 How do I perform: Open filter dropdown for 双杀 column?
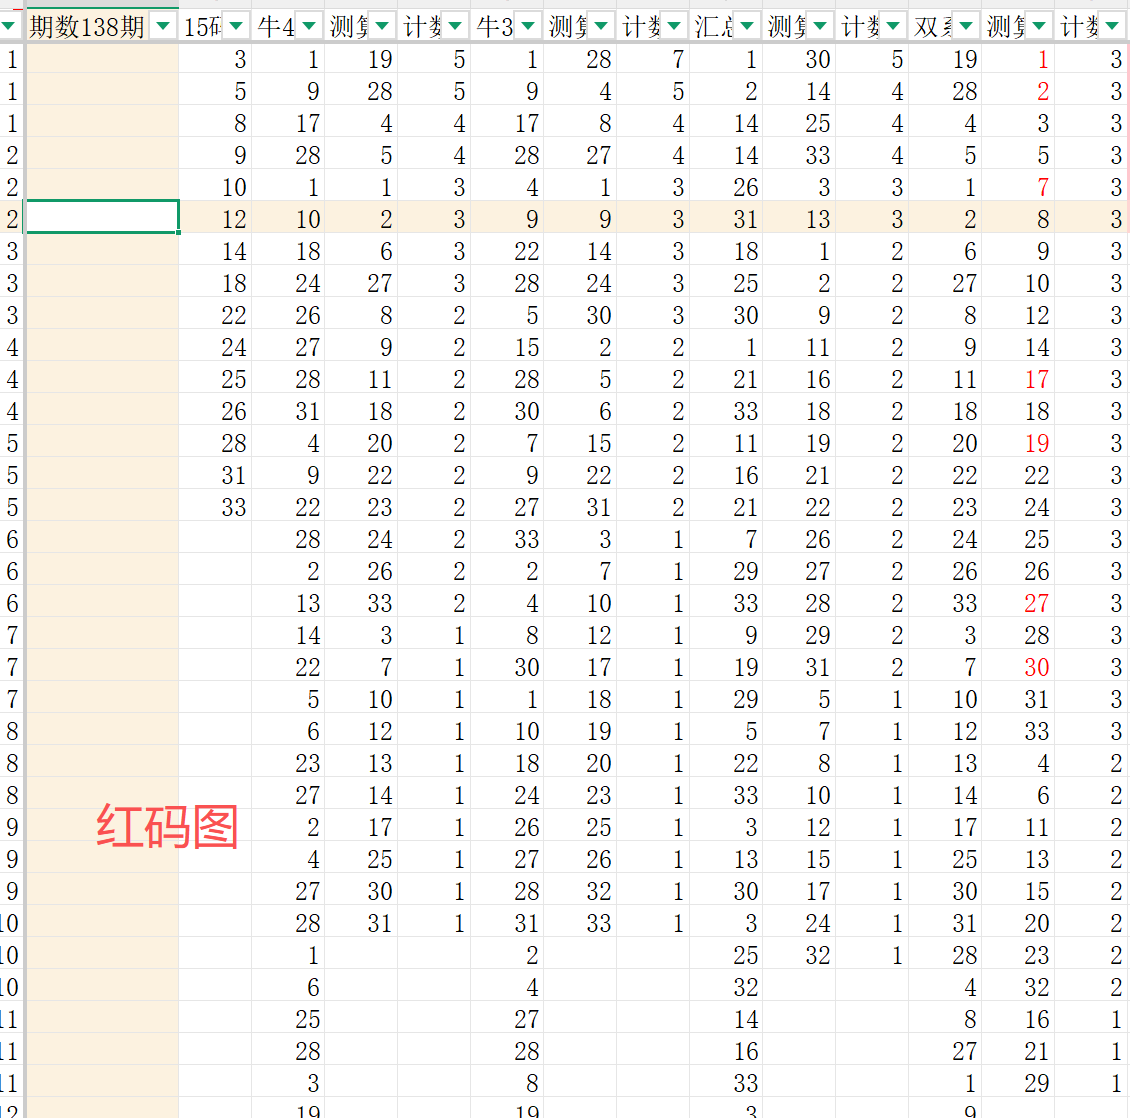coord(966,27)
